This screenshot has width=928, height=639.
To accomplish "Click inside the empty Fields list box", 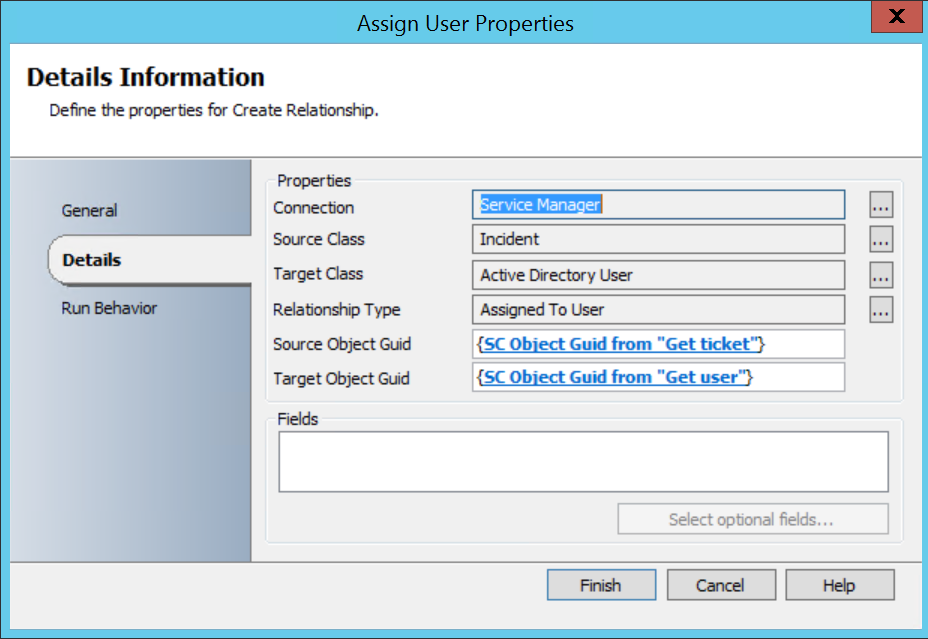I will coord(583,461).
